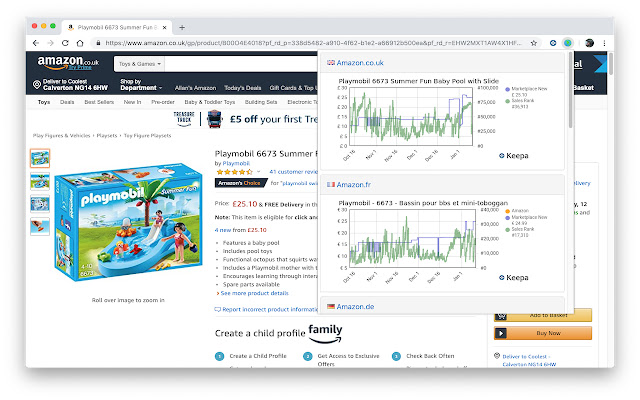The height and width of the screenshot is (400, 640).
Task: Click the French flag beside Amazon.fr
Action: [x=331, y=184]
